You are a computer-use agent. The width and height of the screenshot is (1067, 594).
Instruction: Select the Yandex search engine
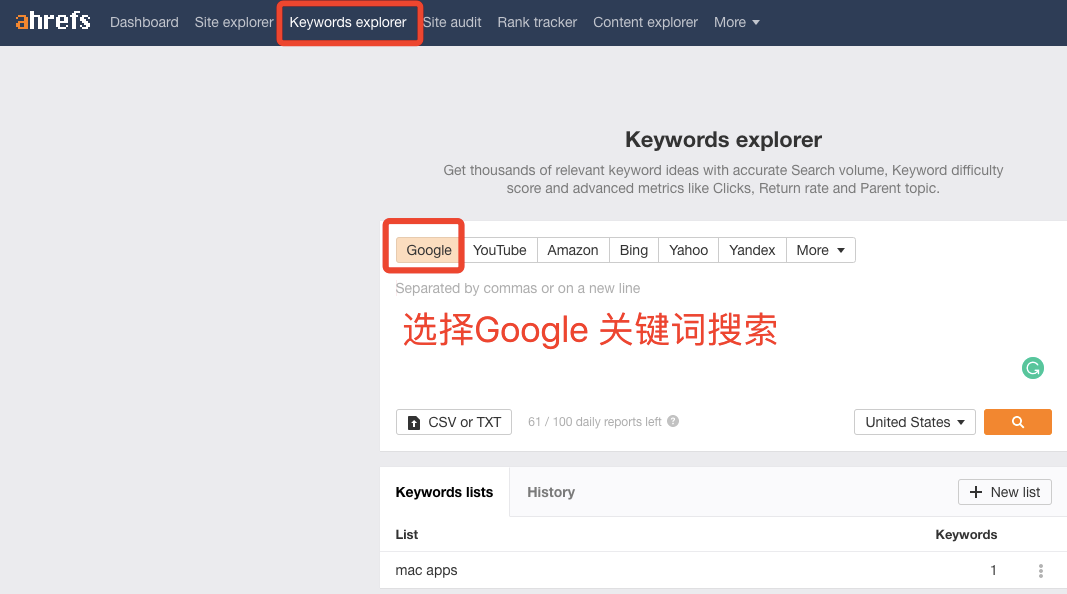coord(752,250)
